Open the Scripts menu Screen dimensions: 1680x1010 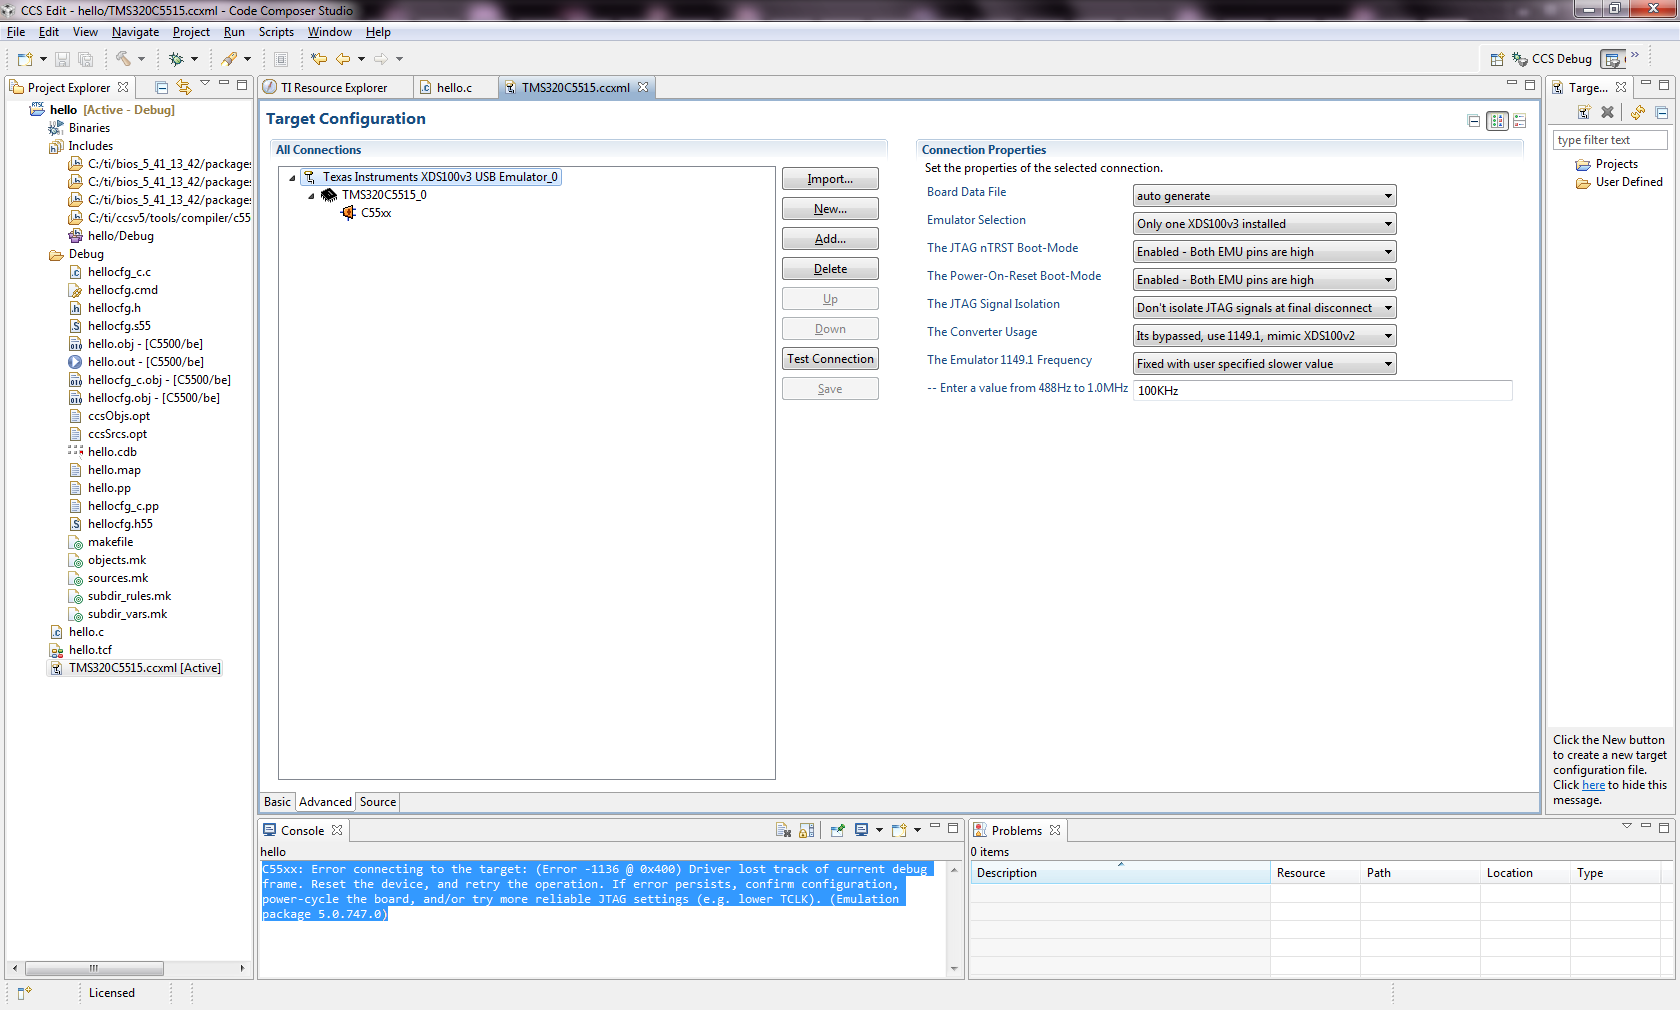[x=276, y=32]
